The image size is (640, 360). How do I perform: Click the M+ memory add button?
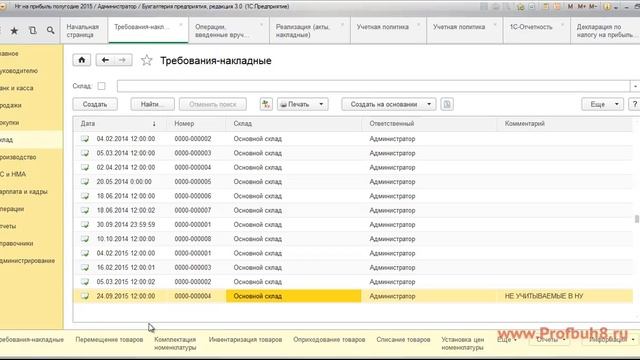[x=582, y=7]
